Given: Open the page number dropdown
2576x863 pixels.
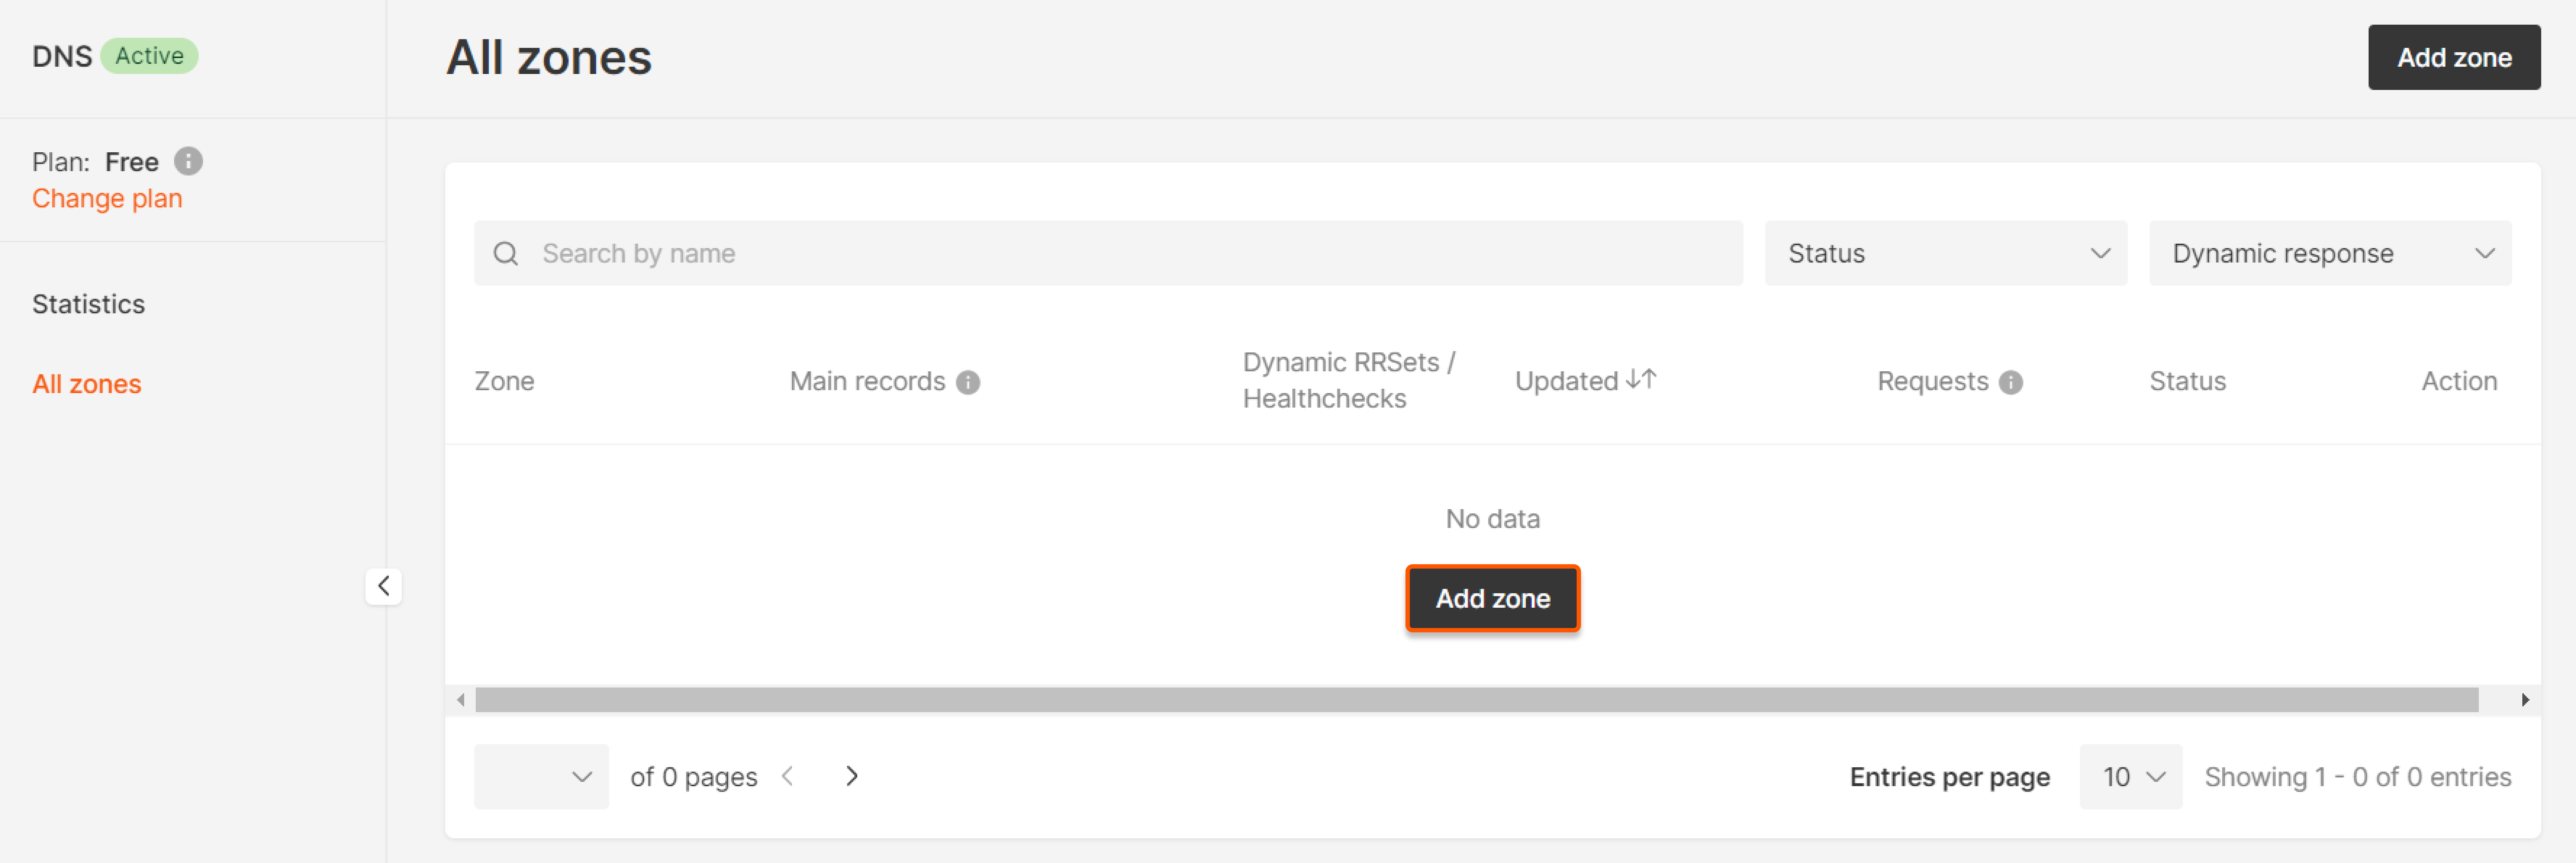Looking at the screenshot, I should (541, 777).
